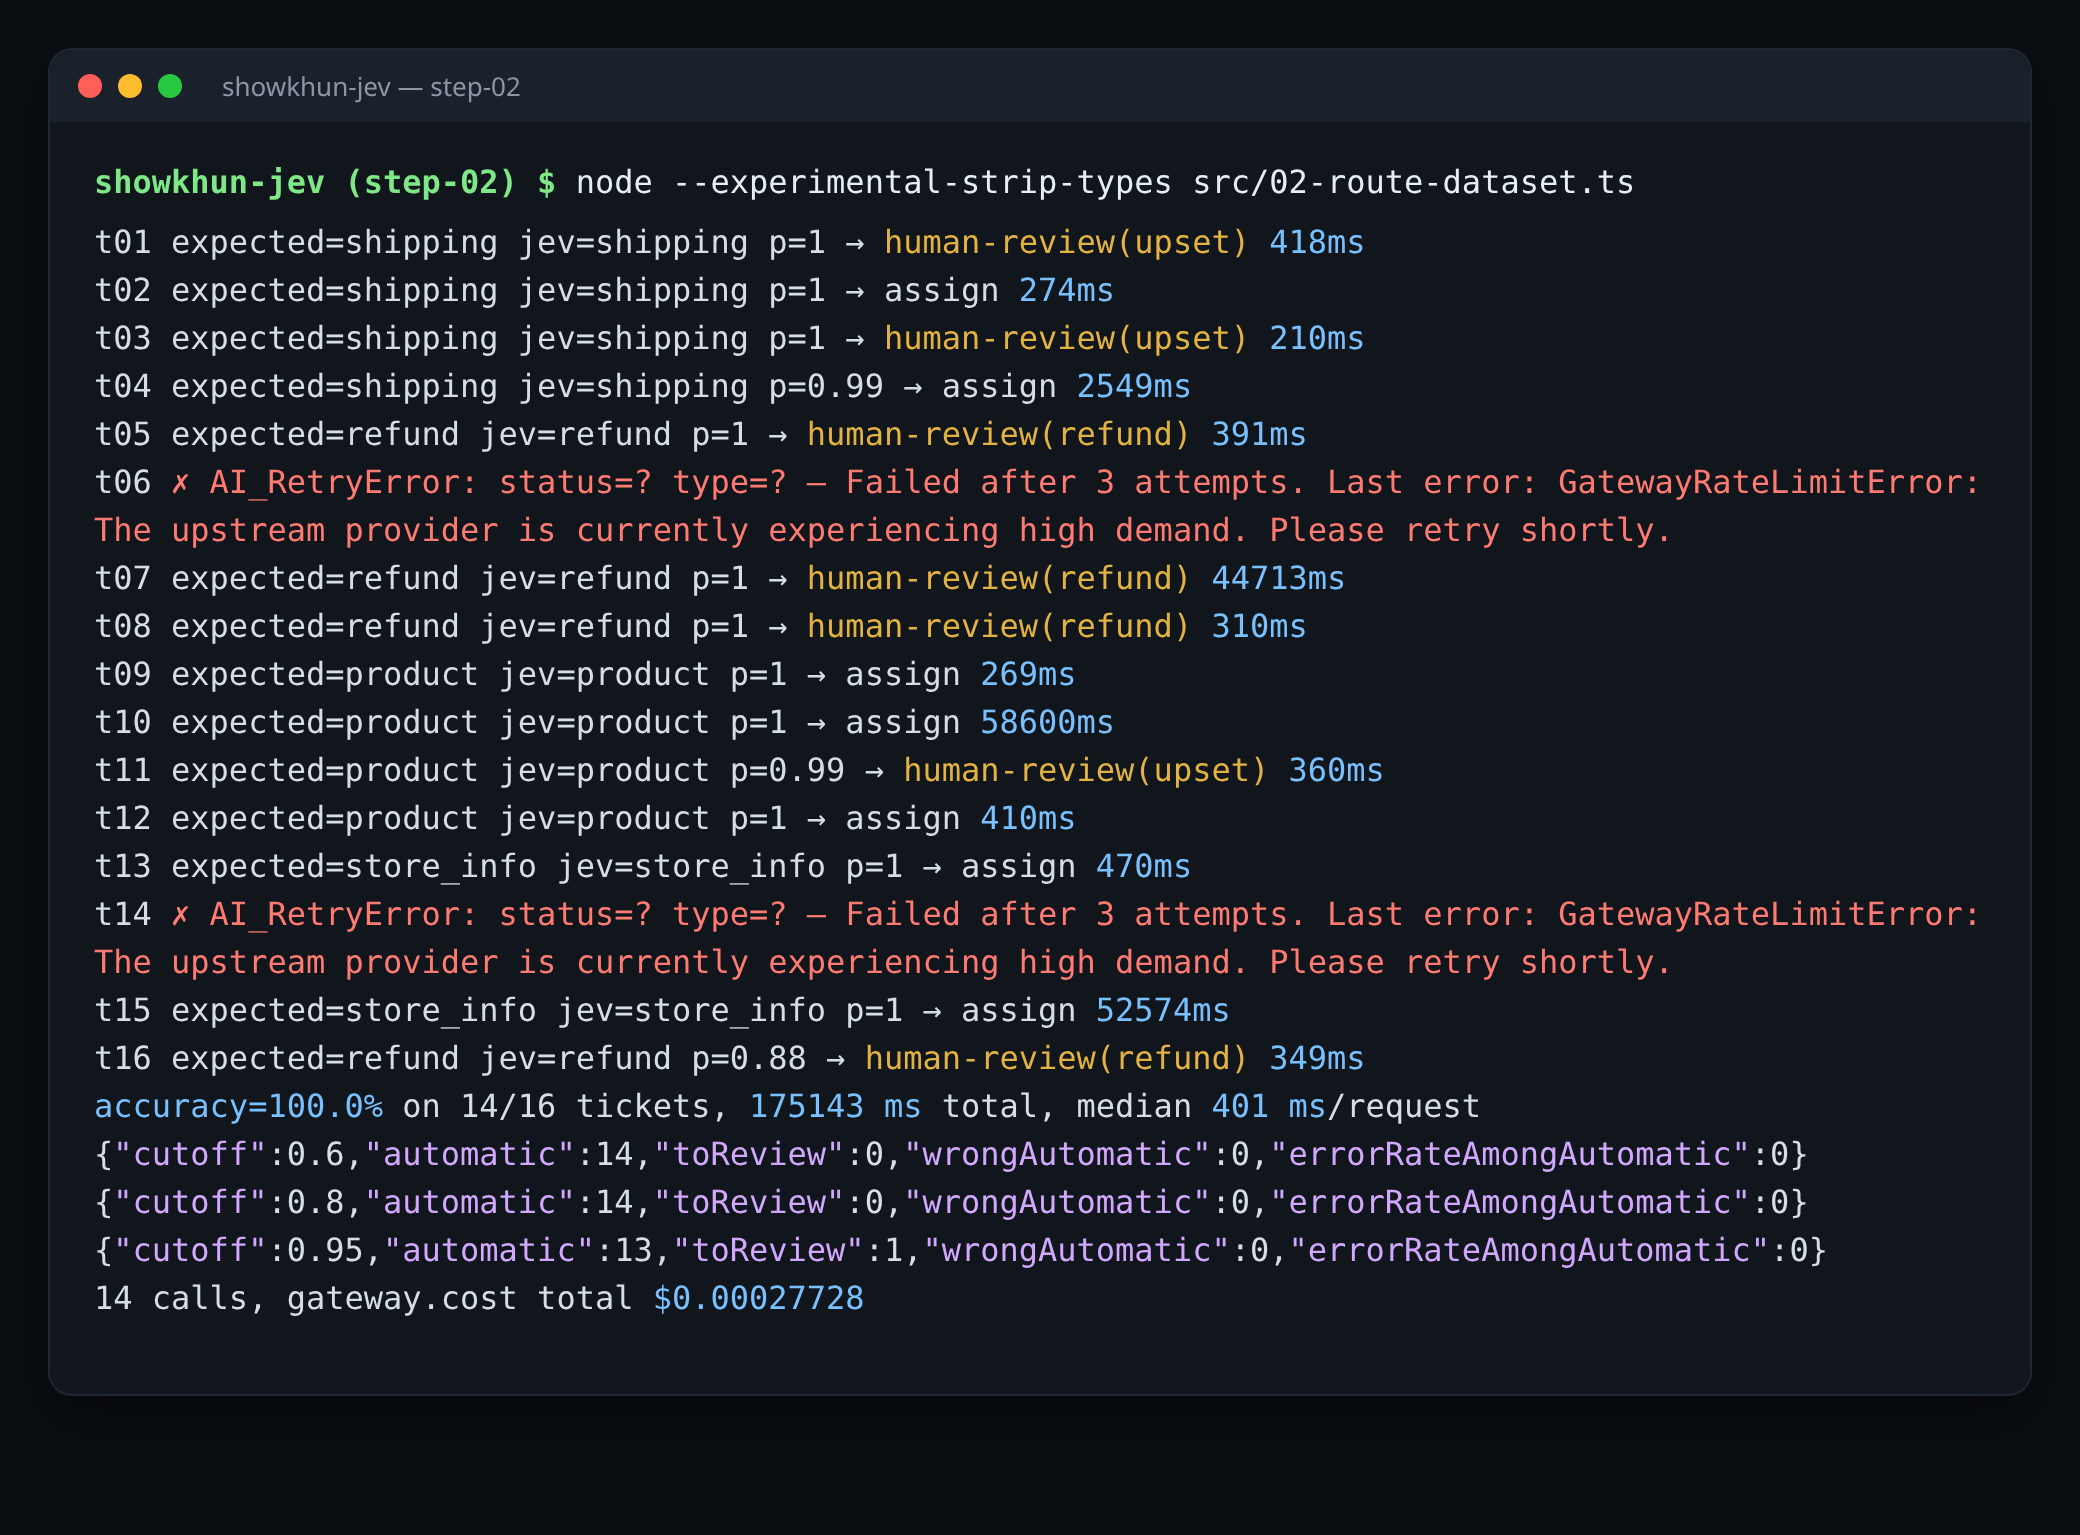Screen dimensions: 2080x1535
Task: Click the green prompt 'showkhun-jev (step-02) $'
Action: click(325, 182)
